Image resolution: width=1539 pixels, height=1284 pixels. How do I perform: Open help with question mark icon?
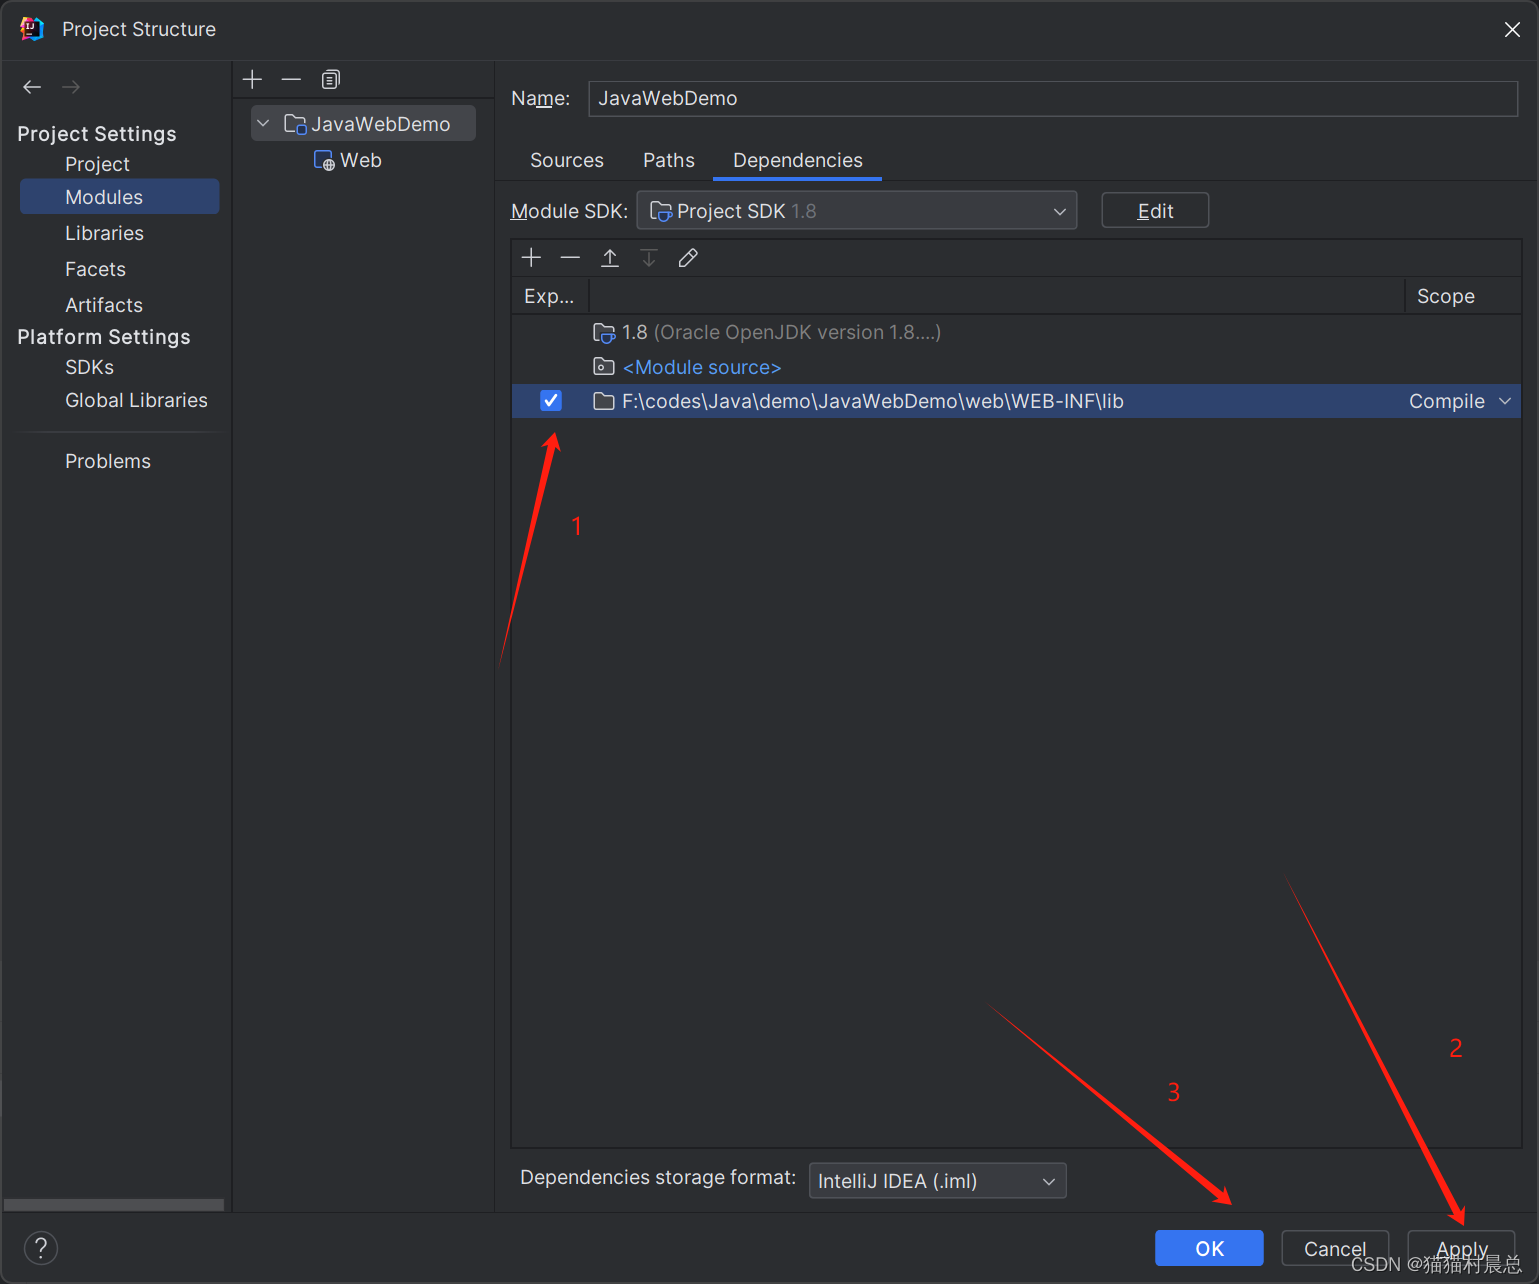(x=41, y=1247)
